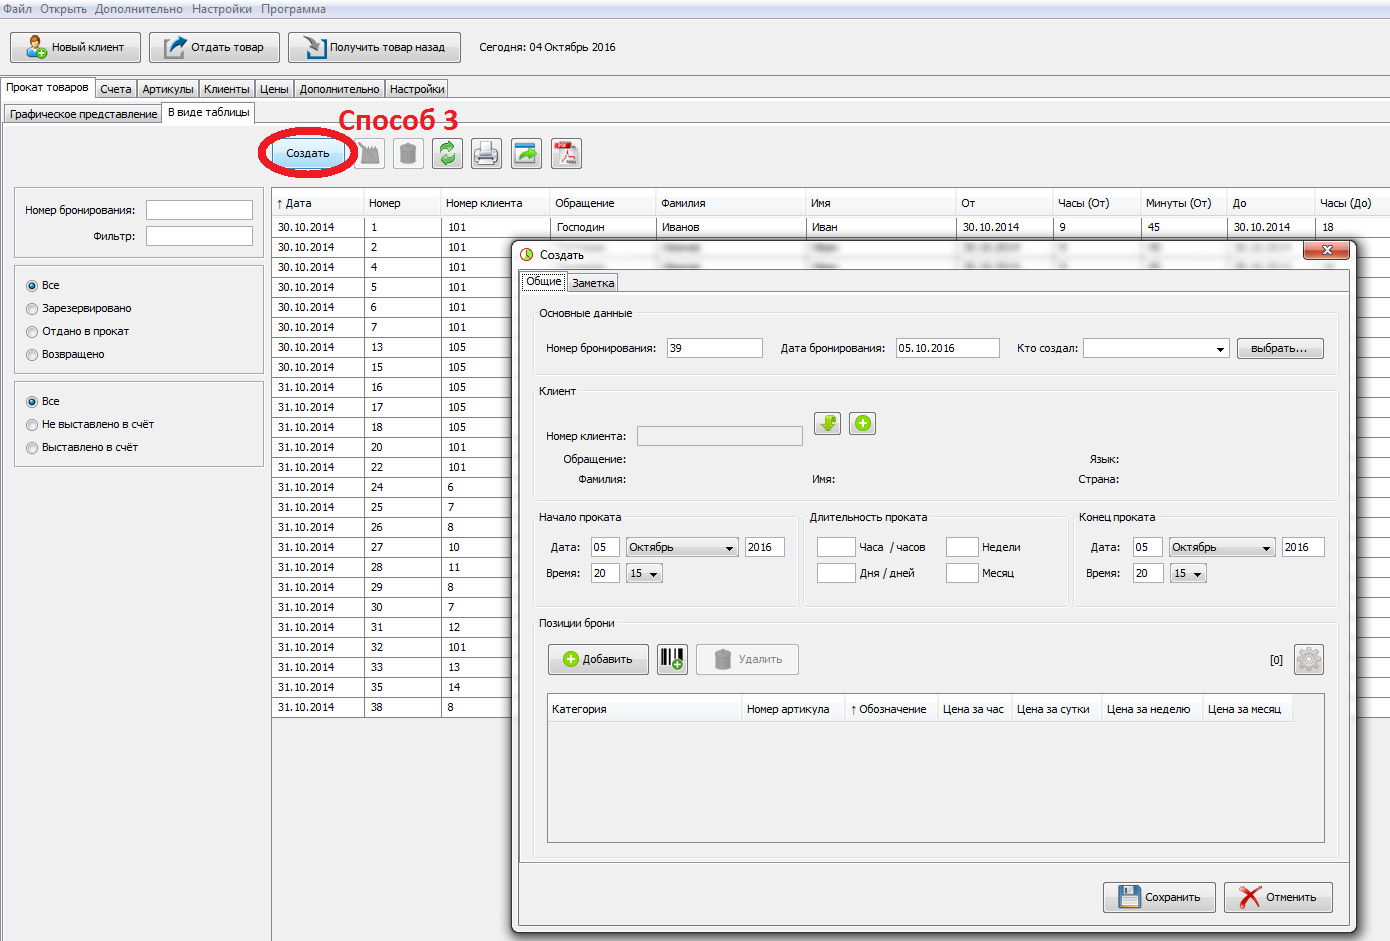Click the printer icon in toolbar
The image size is (1390, 941).
tap(486, 153)
